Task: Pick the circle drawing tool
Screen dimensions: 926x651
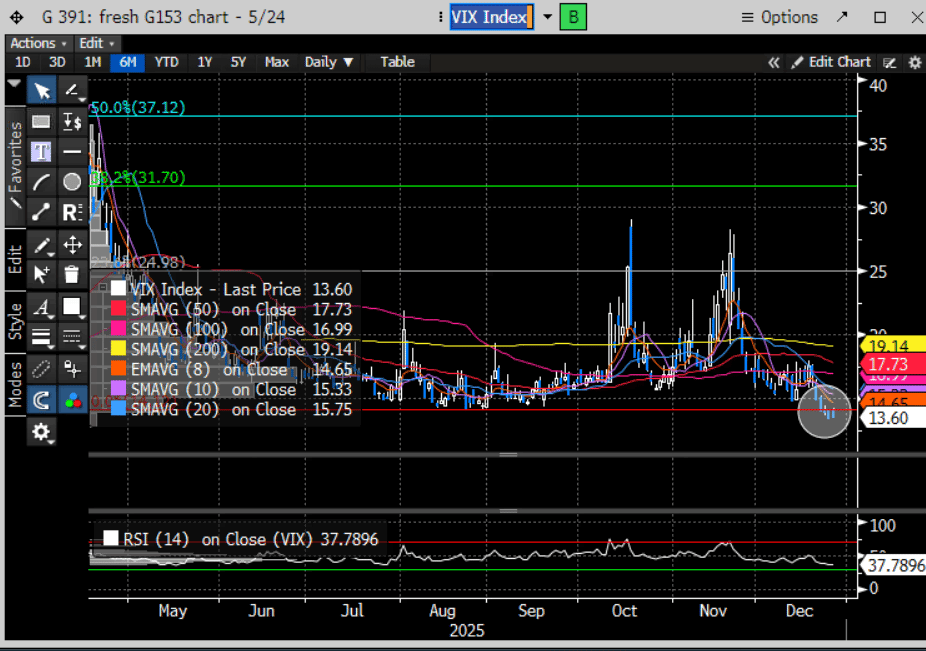Action: coord(72,182)
